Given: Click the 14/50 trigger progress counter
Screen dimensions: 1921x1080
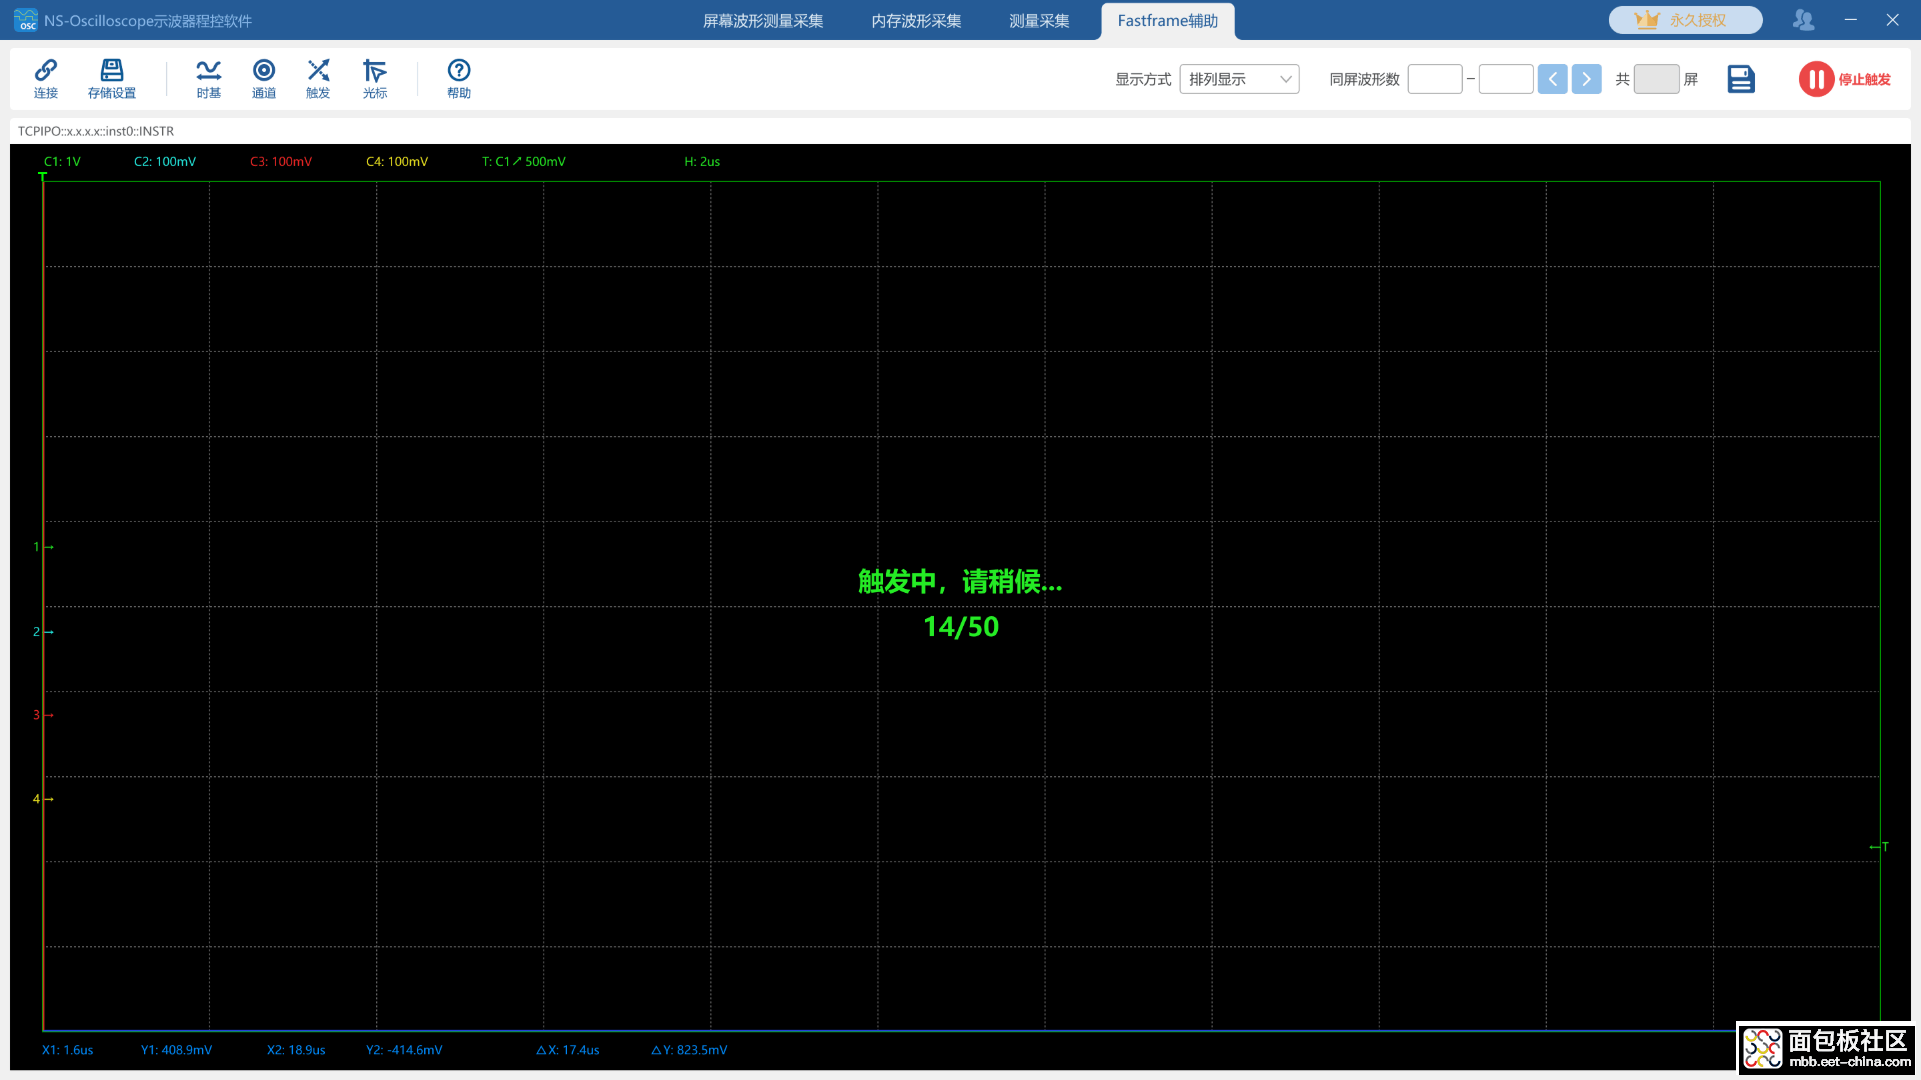Looking at the screenshot, I should coord(961,627).
